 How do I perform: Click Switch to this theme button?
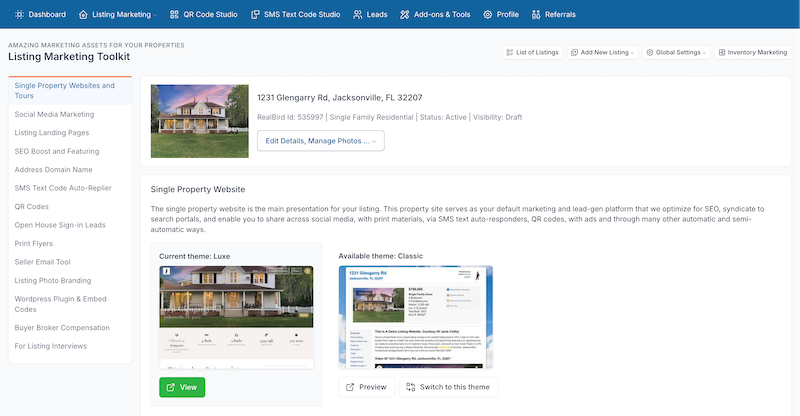coord(448,387)
